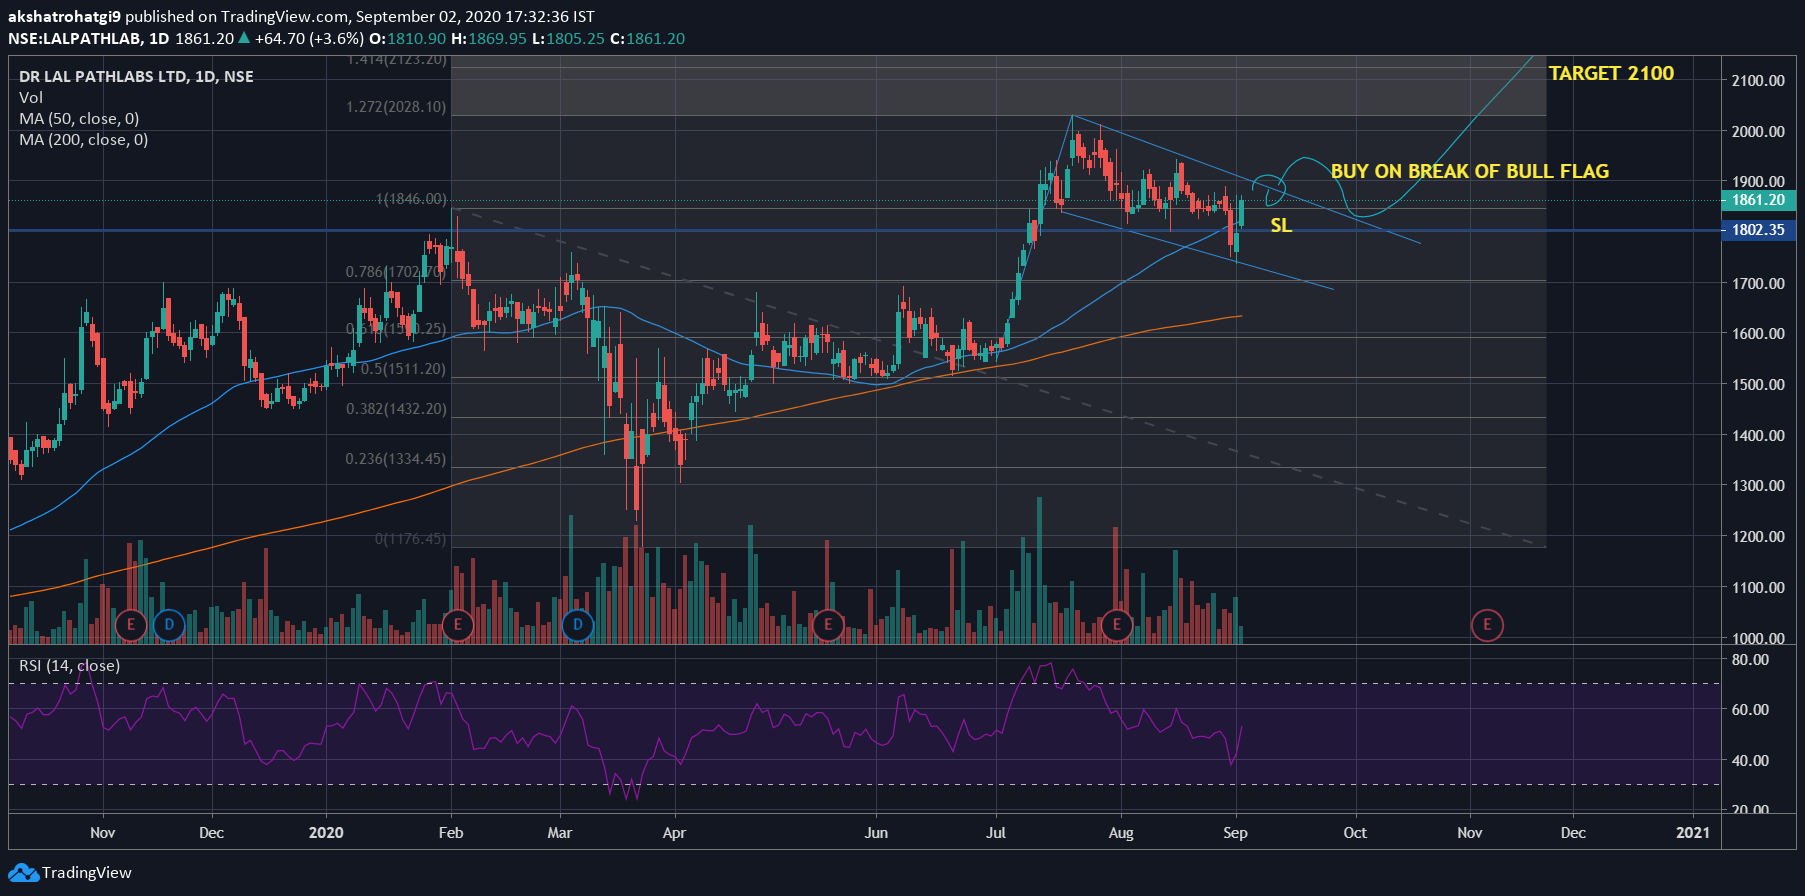
Task: Click the akshatrohatgi9 author name
Action: click(64, 16)
